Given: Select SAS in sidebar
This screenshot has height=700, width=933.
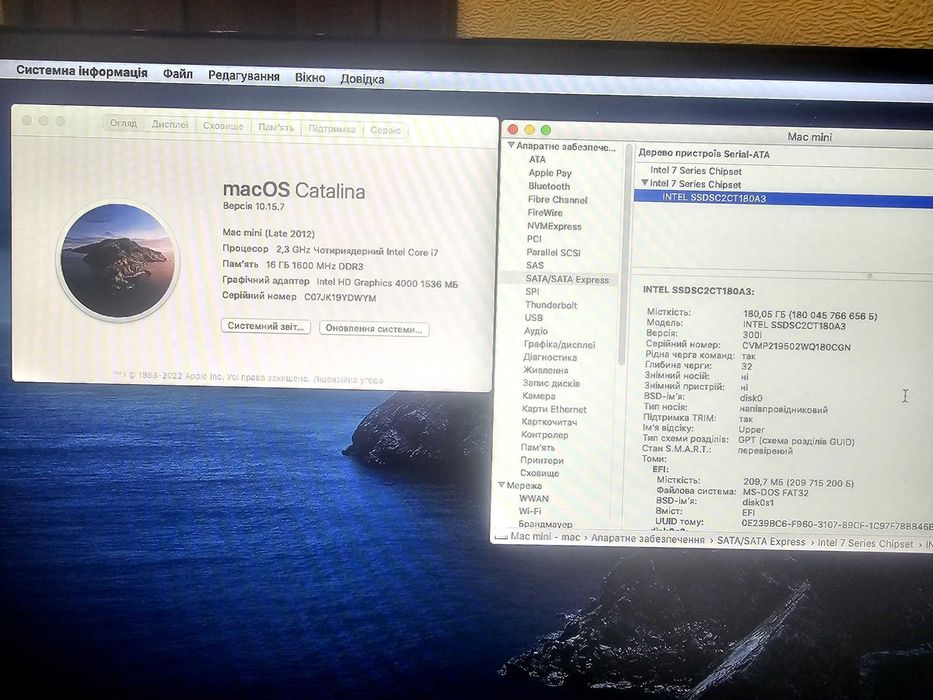Looking at the screenshot, I should [534, 265].
